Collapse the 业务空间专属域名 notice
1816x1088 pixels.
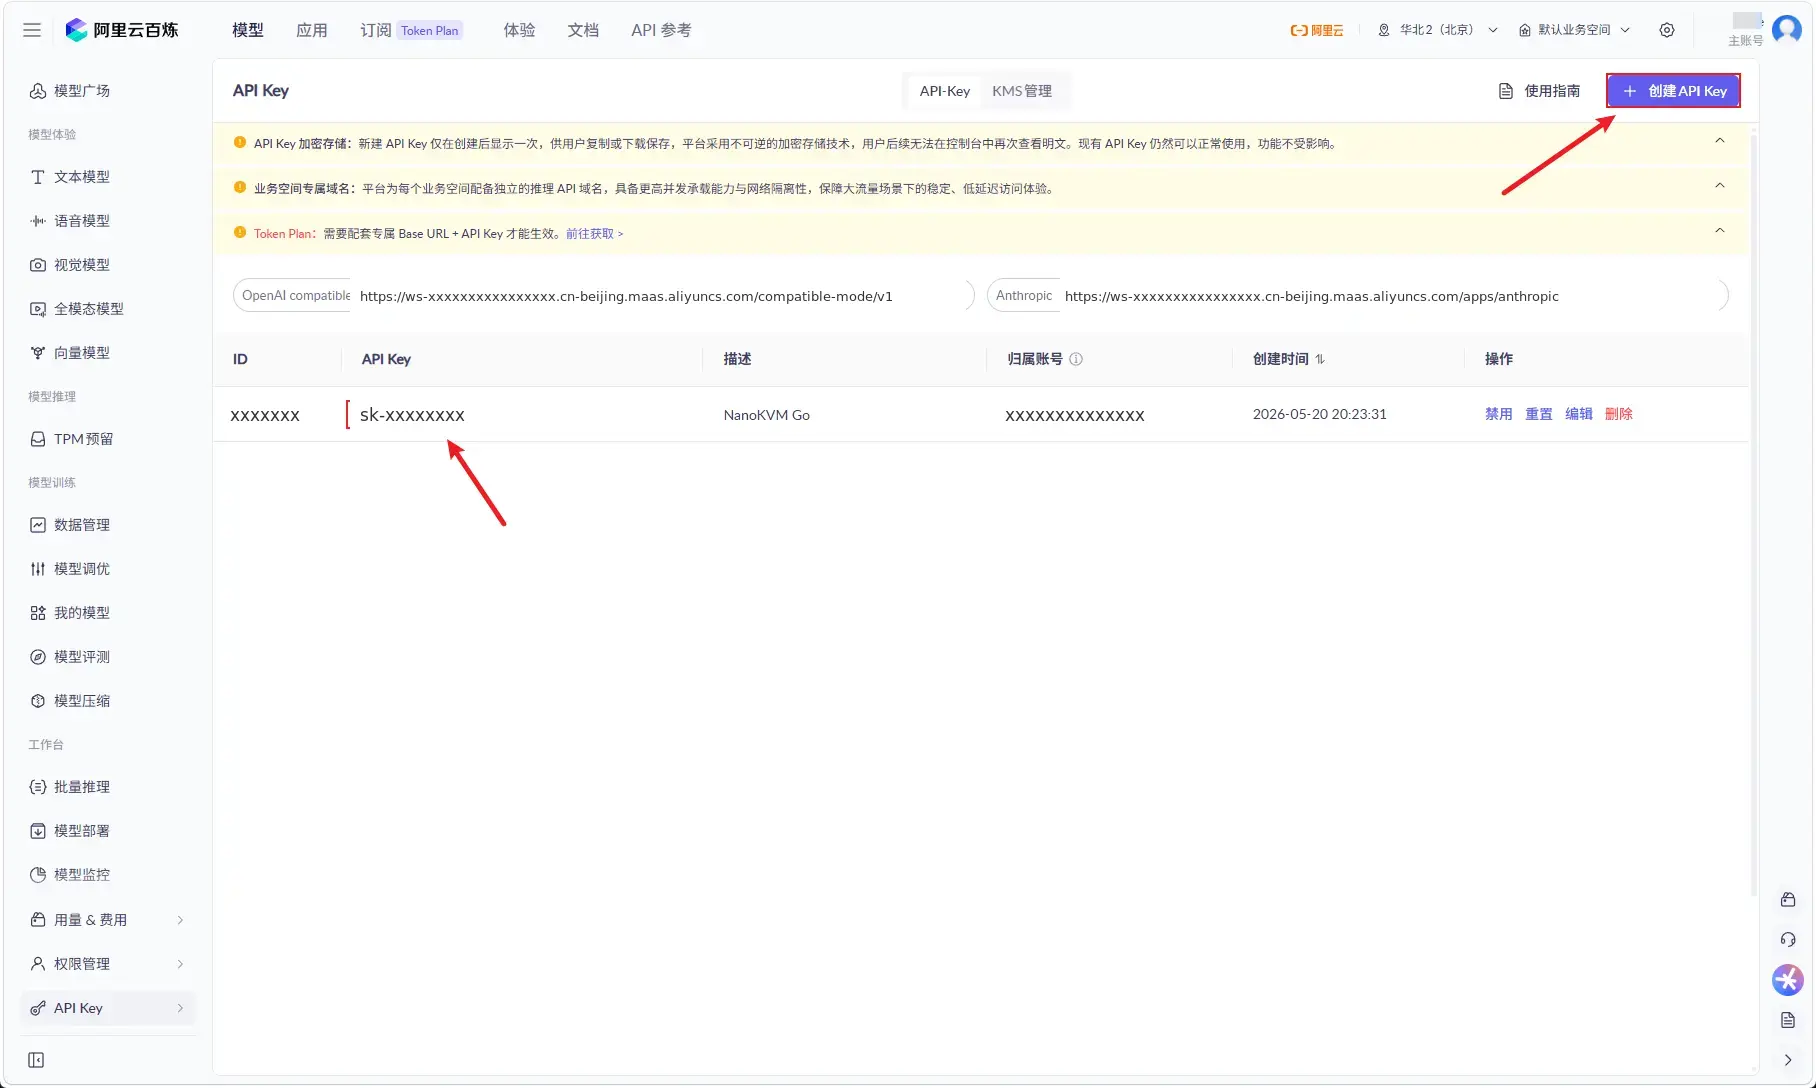(x=1720, y=186)
